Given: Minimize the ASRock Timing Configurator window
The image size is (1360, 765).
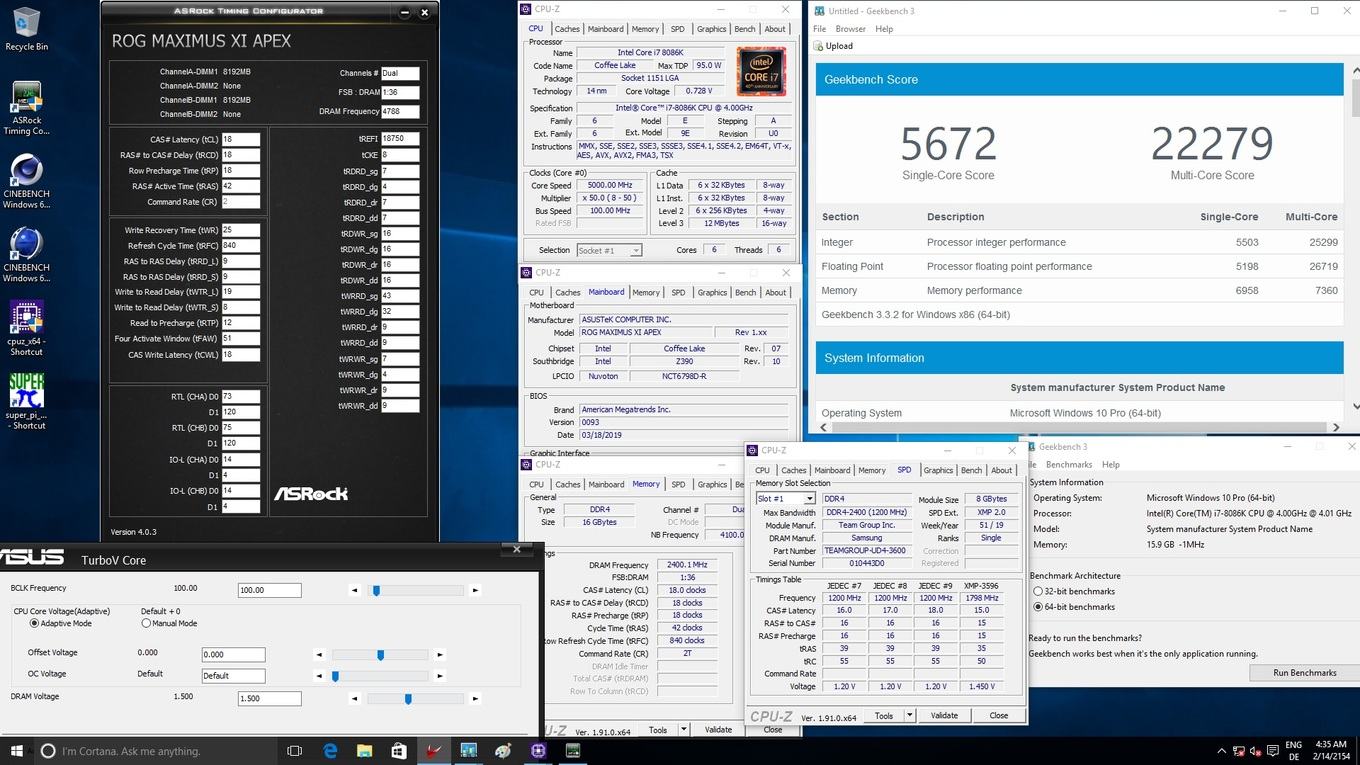Looking at the screenshot, I should pos(404,13).
